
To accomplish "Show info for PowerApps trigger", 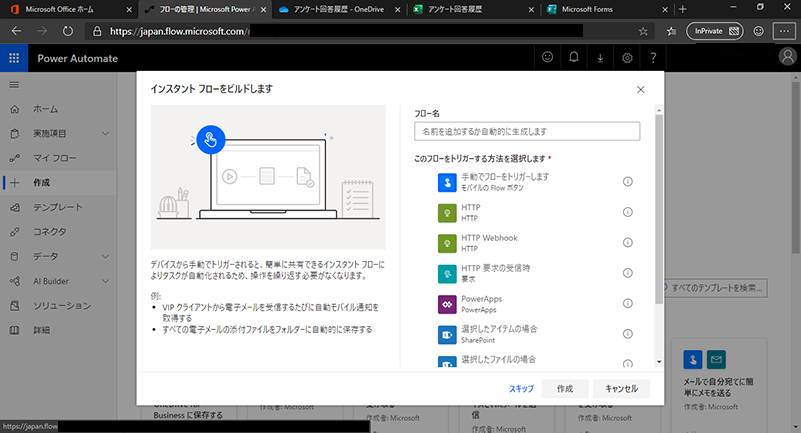I will [x=628, y=303].
